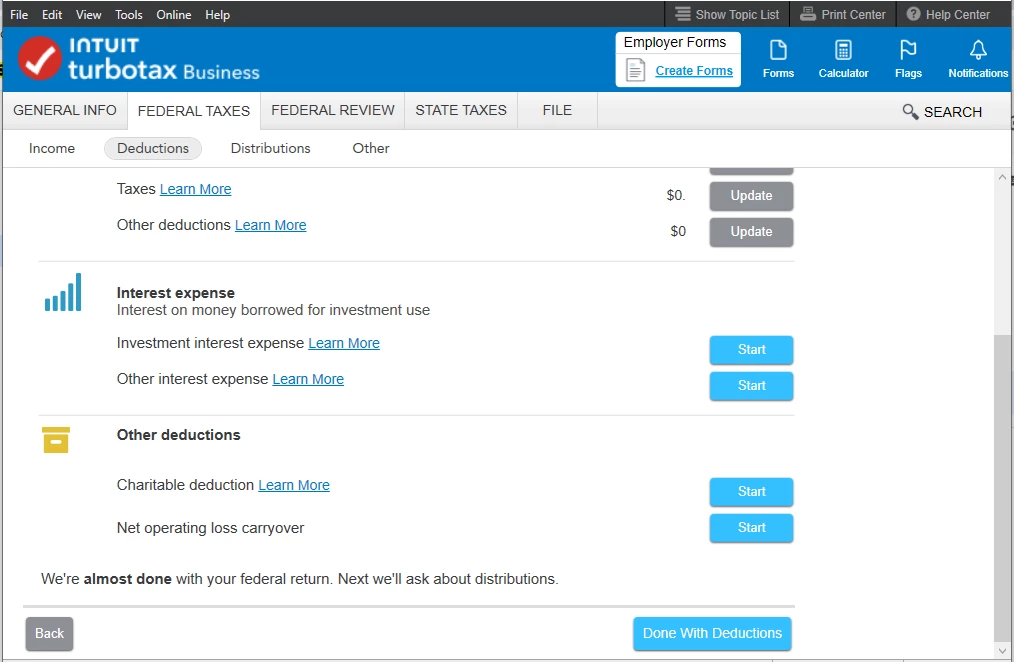Open the Distributions sub-tab
Image resolution: width=1014 pixels, height=662 pixels.
click(270, 148)
